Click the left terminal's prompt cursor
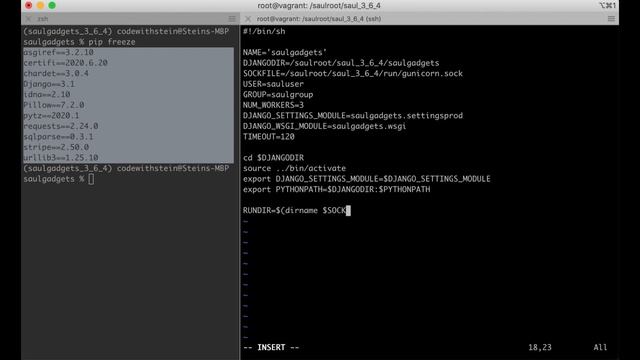640x360 pixels. 91,179
